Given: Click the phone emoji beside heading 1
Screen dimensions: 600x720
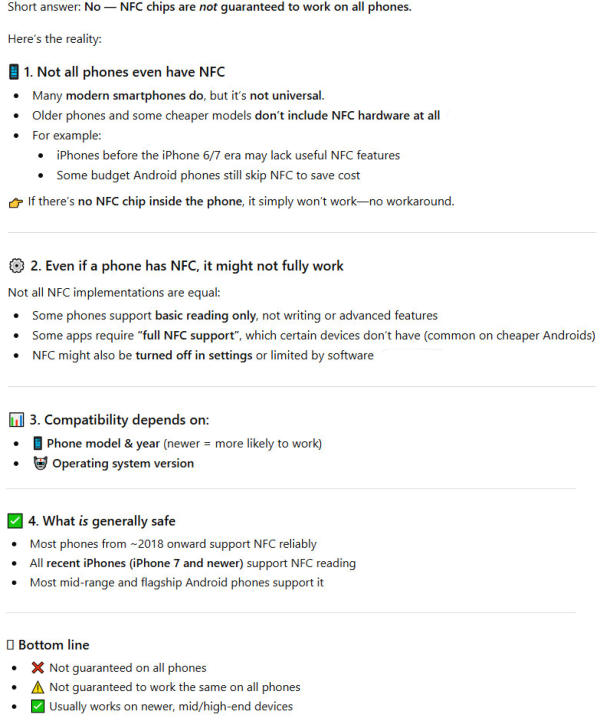Looking at the screenshot, I should [x=14, y=72].
